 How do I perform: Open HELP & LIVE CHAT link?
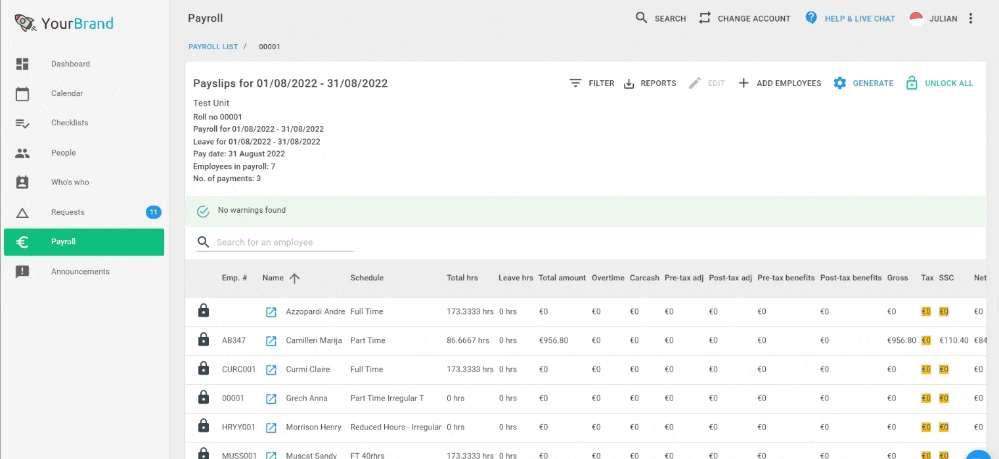click(859, 19)
